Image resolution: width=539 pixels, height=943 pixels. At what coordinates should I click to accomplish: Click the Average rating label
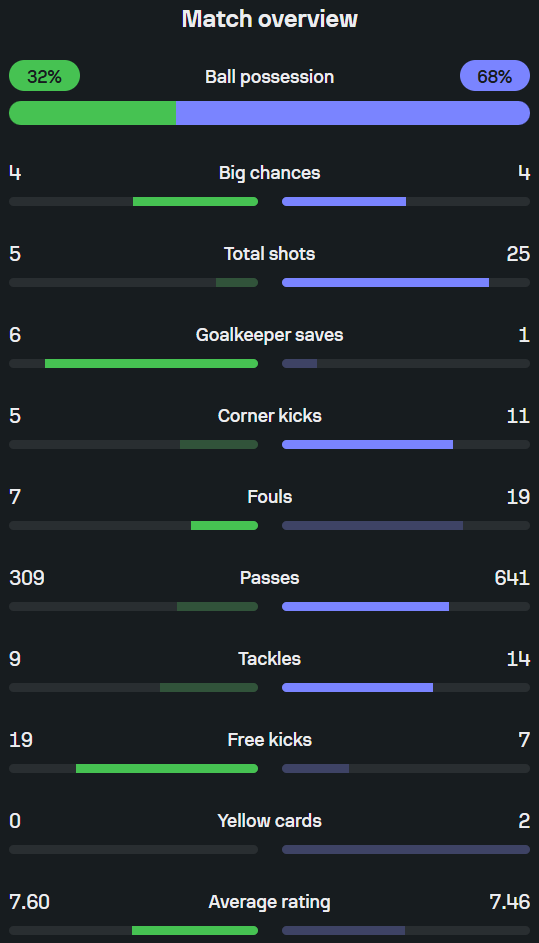click(270, 902)
